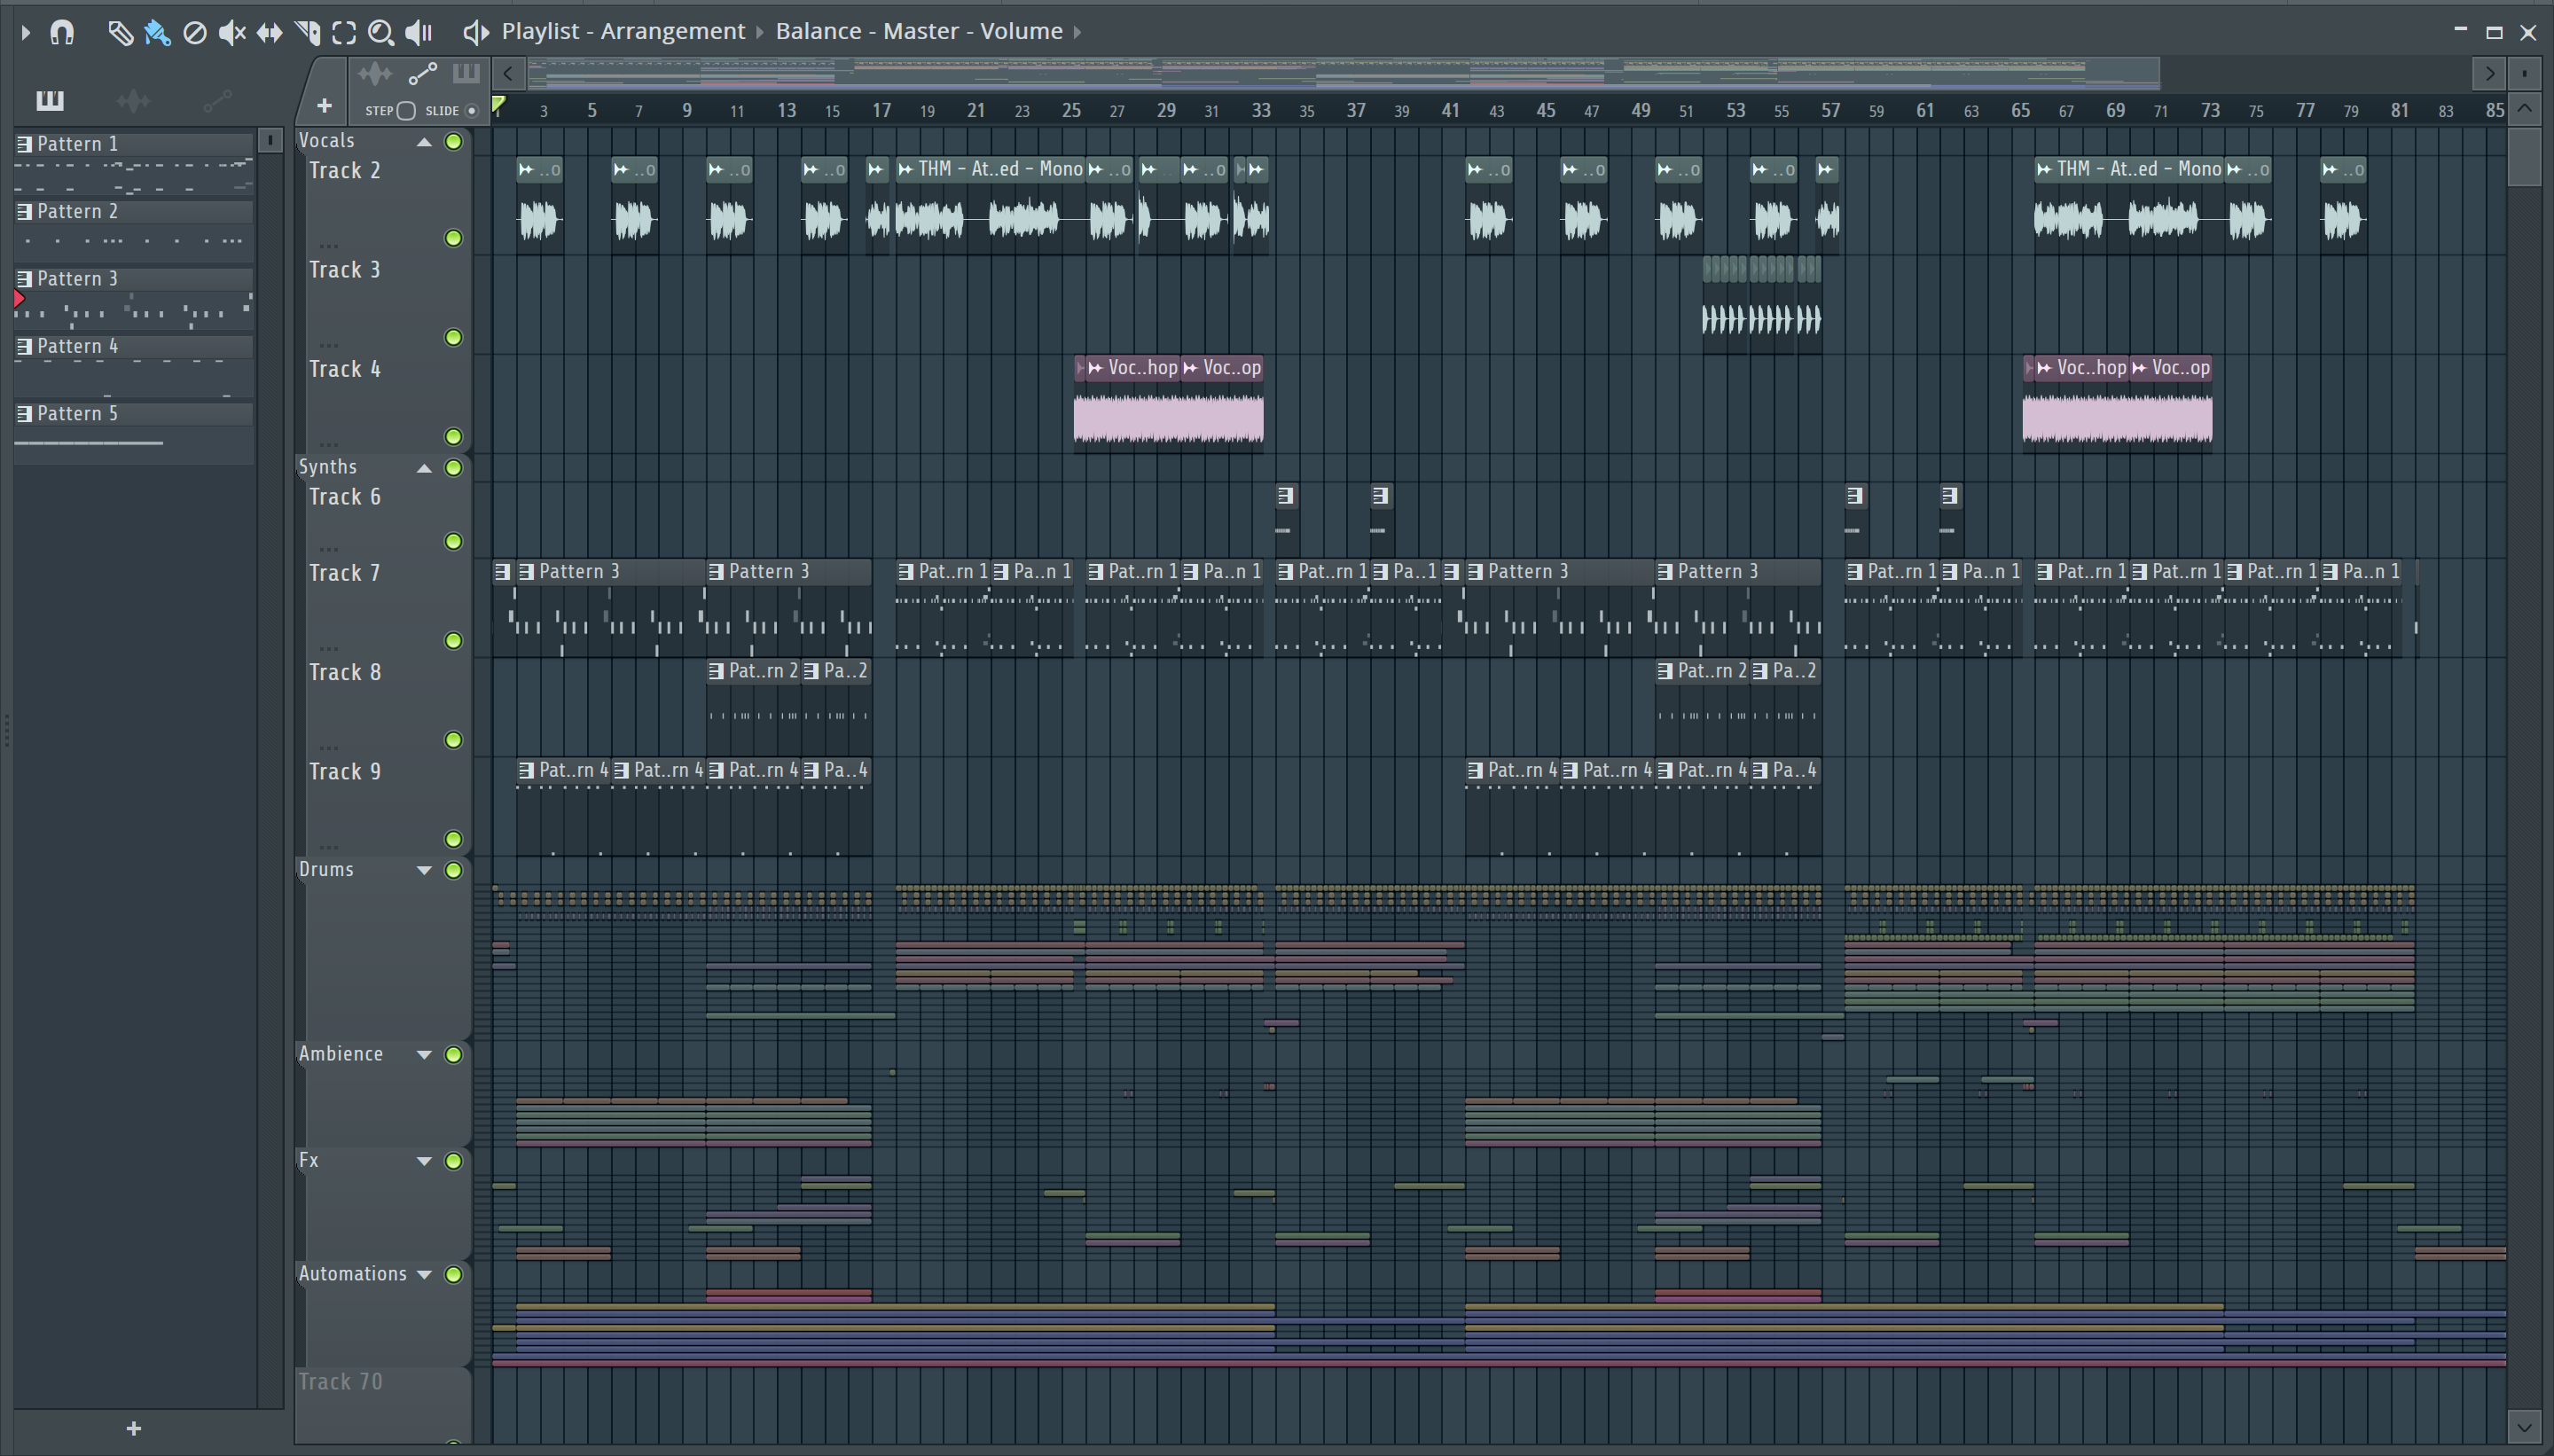Screen dimensions: 2554x1456
Task: Mute the Synths group
Action: click(x=454, y=468)
